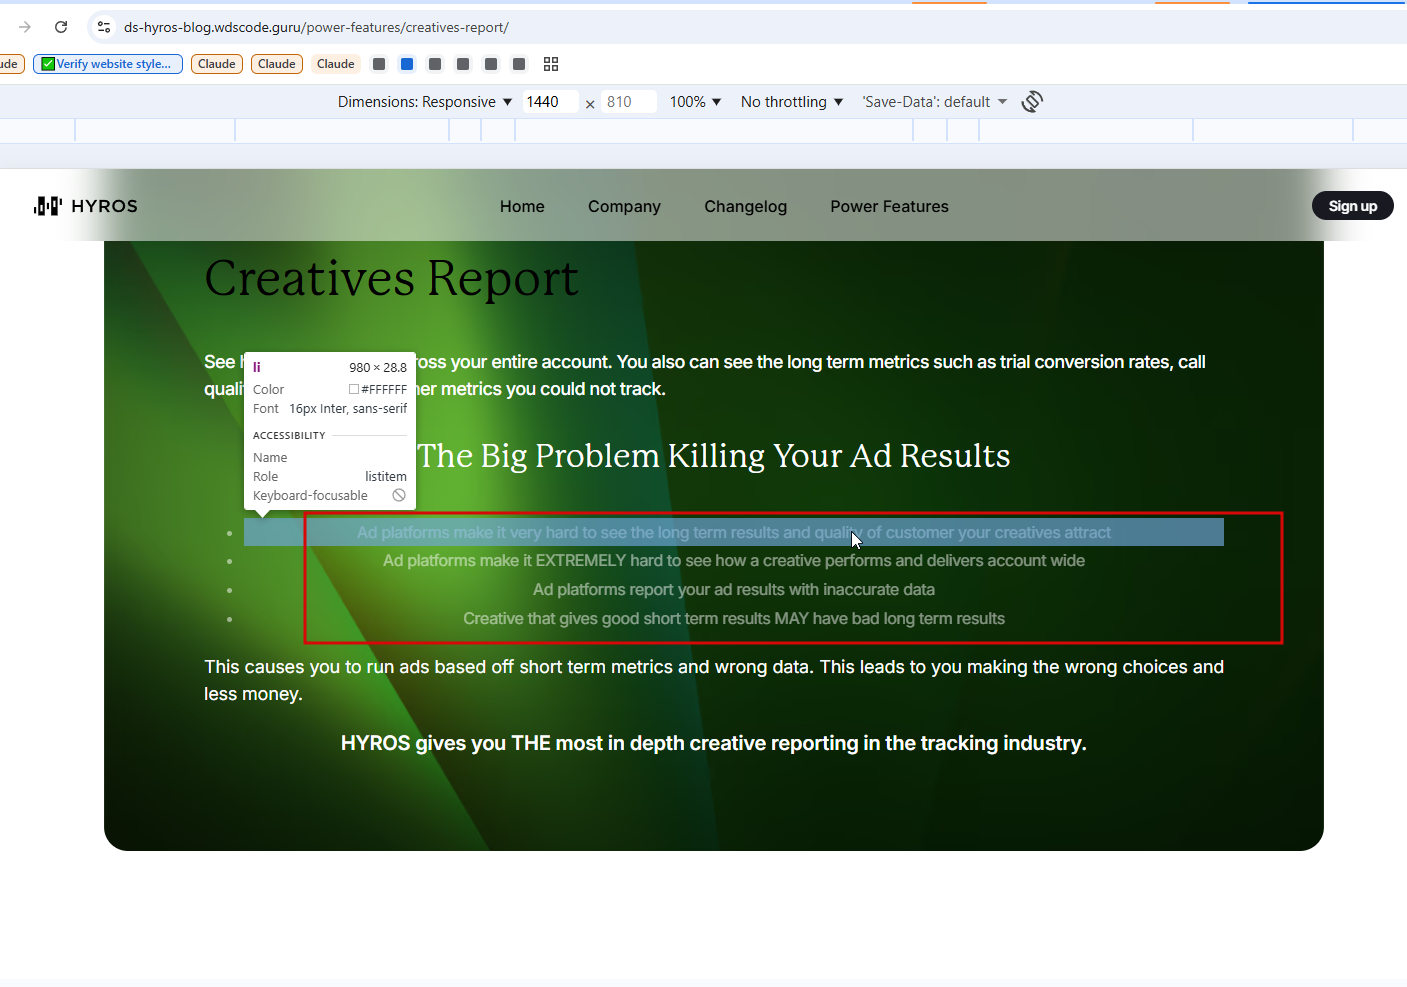Open the Dimensions: Responsive dropdown
1407x987 pixels.
point(425,102)
